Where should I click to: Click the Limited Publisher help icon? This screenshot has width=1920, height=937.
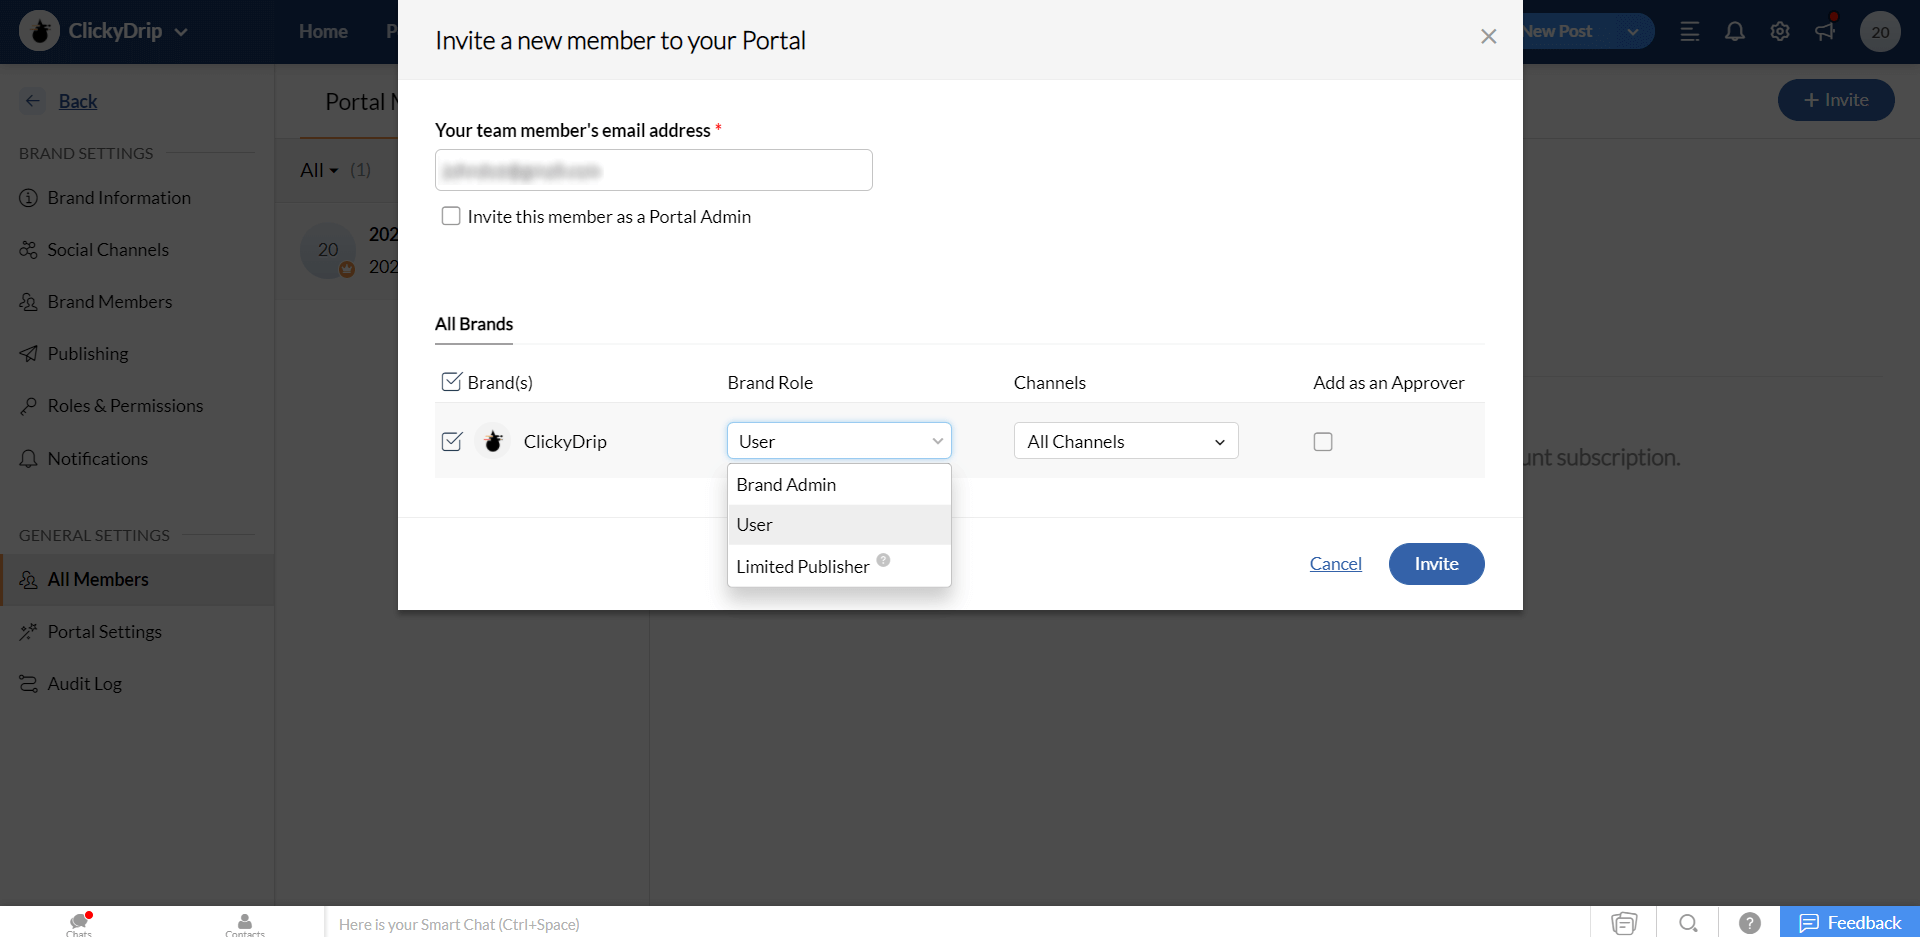point(883,560)
